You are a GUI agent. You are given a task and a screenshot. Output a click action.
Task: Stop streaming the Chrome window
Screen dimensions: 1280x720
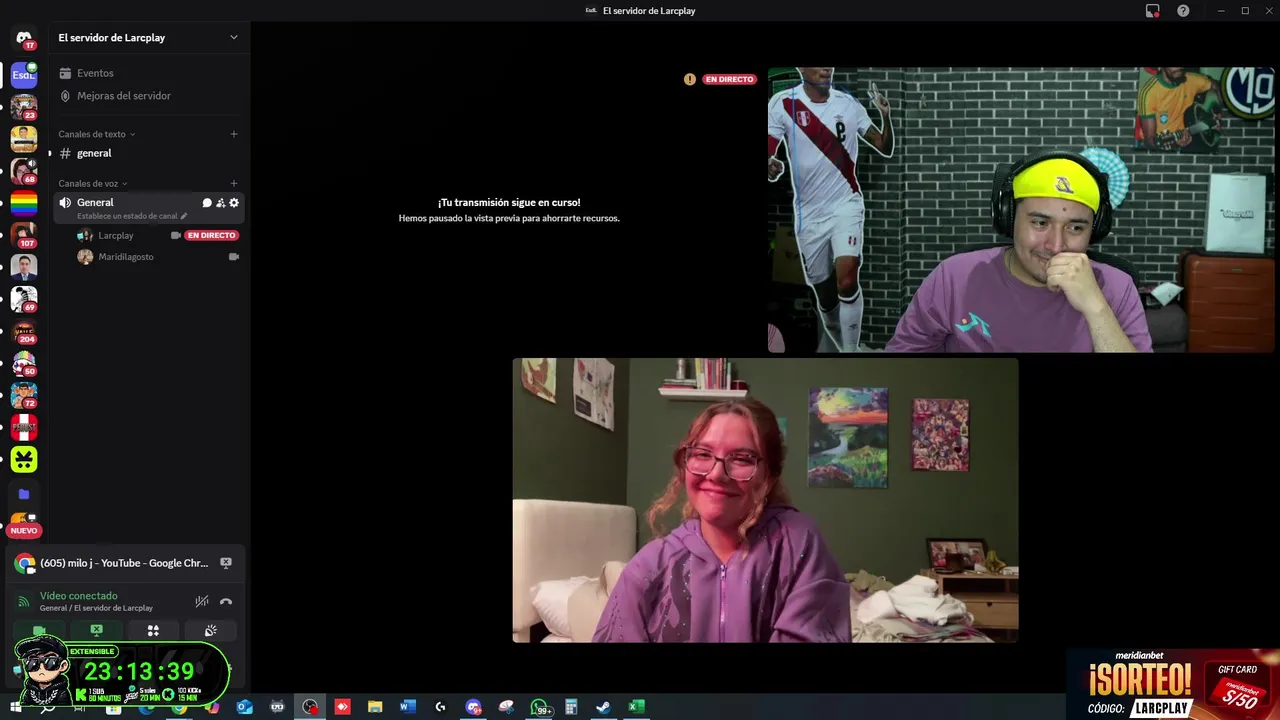point(226,563)
